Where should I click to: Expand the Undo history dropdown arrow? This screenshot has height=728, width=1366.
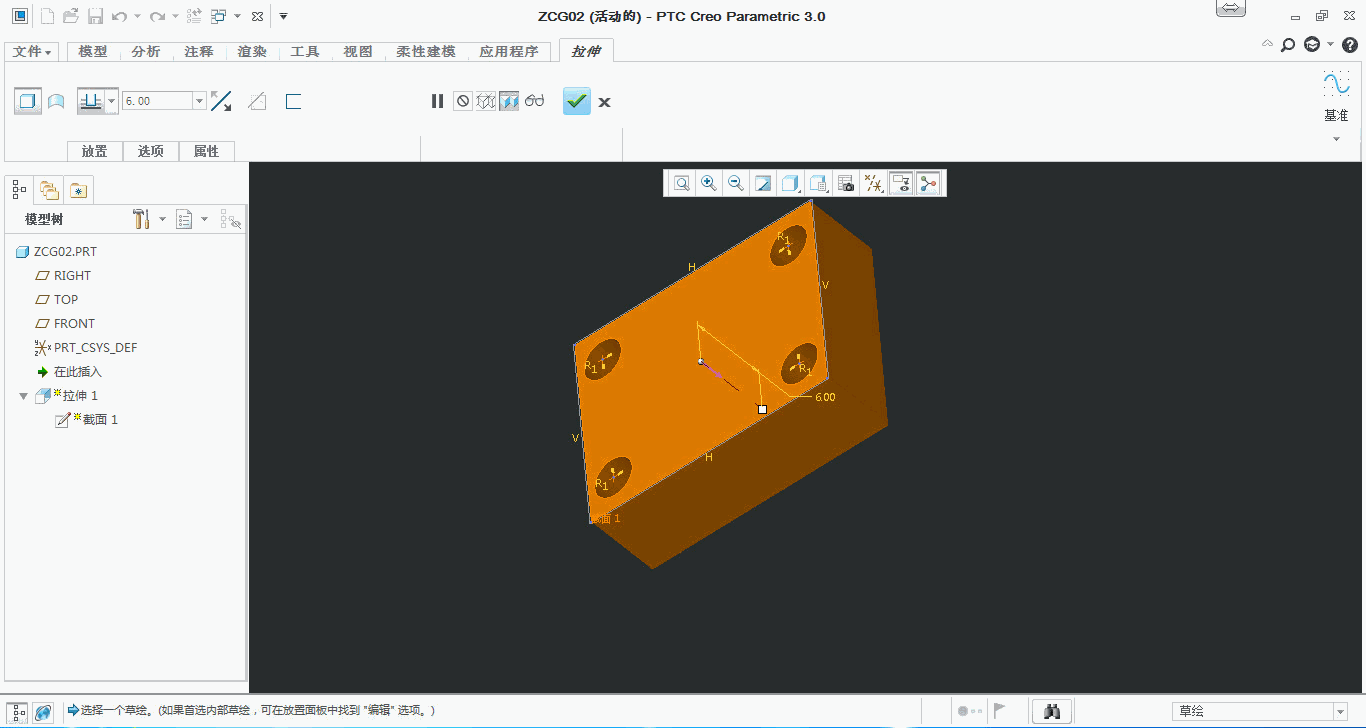click(137, 16)
